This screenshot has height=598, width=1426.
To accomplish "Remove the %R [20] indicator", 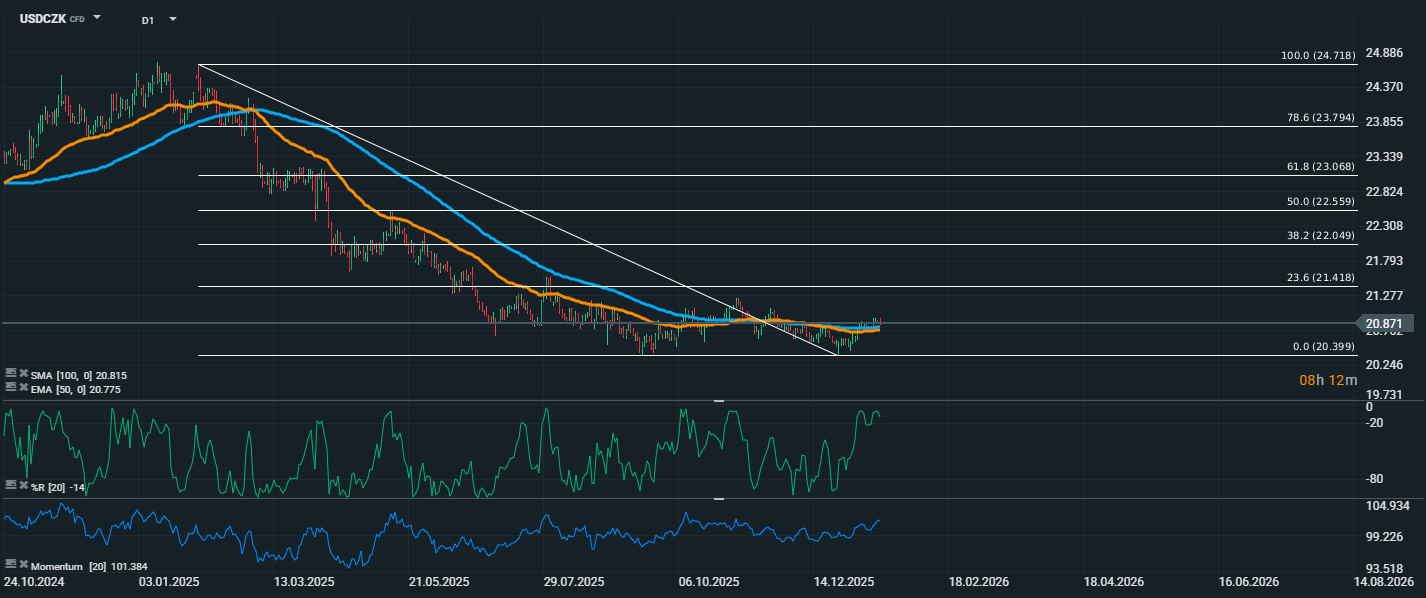I will [x=23, y=485].
